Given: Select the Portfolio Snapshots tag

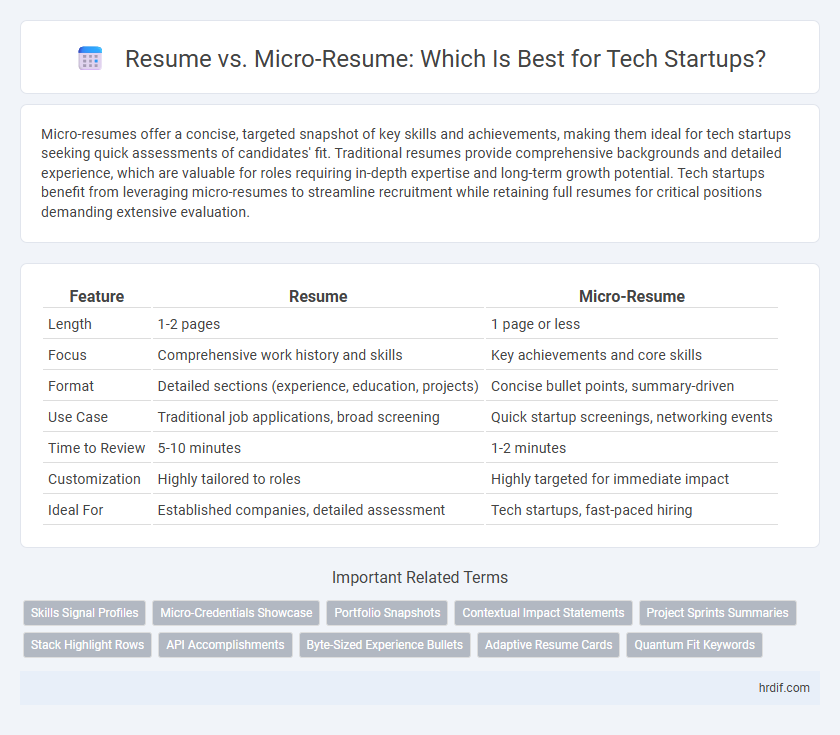Looking at the screenshot, I should [x=387, y=613].
